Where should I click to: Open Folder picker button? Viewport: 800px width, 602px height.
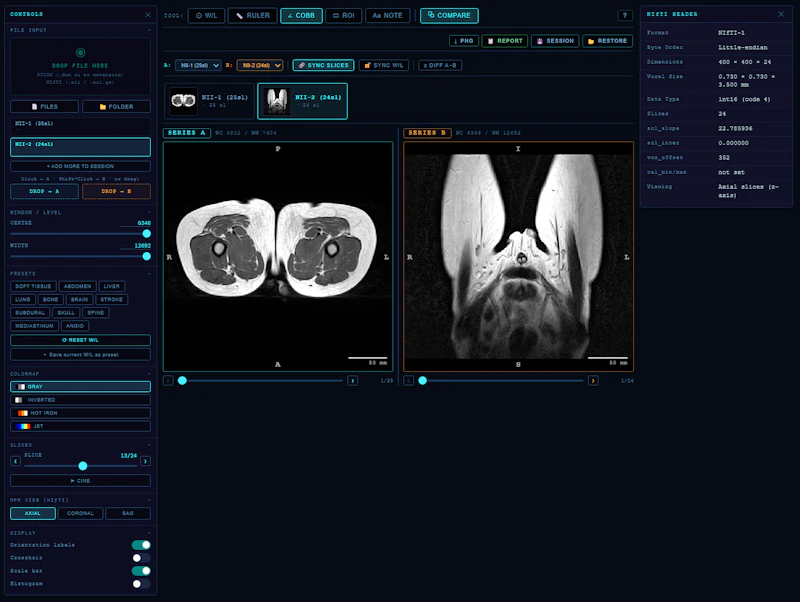pos(116,107)
